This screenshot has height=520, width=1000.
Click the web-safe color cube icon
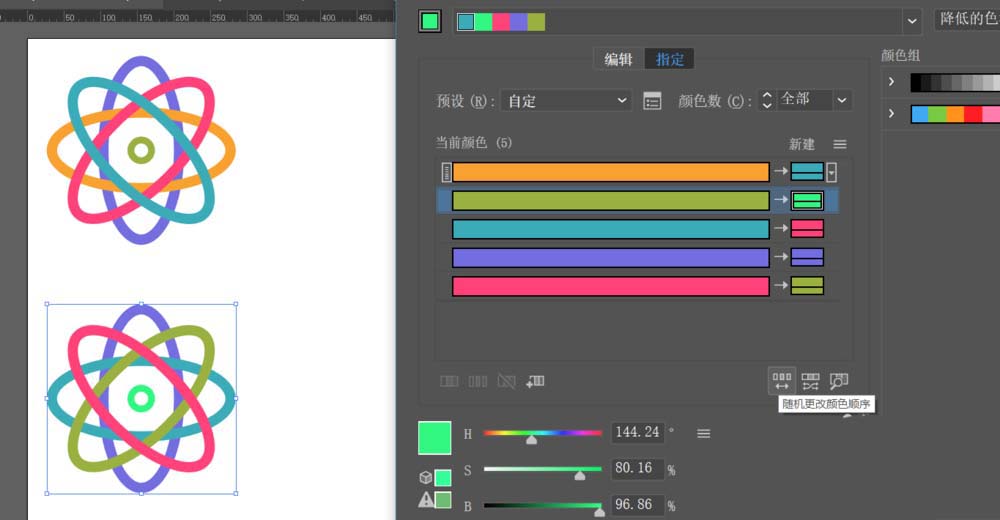[x=426, y=478]
